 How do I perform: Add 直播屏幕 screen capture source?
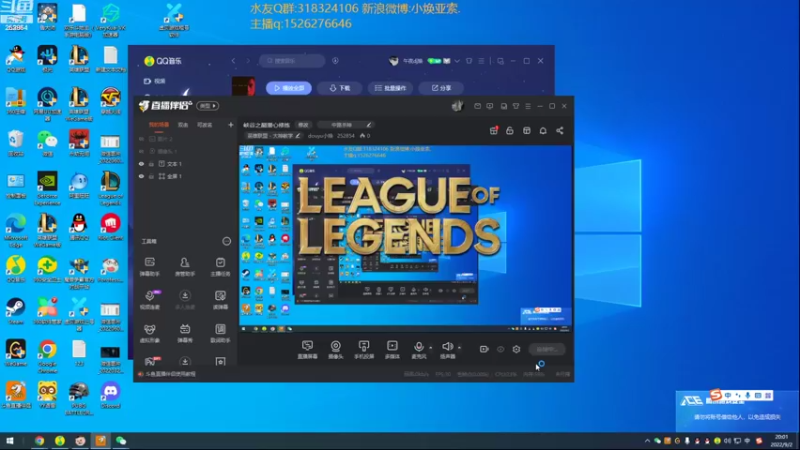click(307, 349)
